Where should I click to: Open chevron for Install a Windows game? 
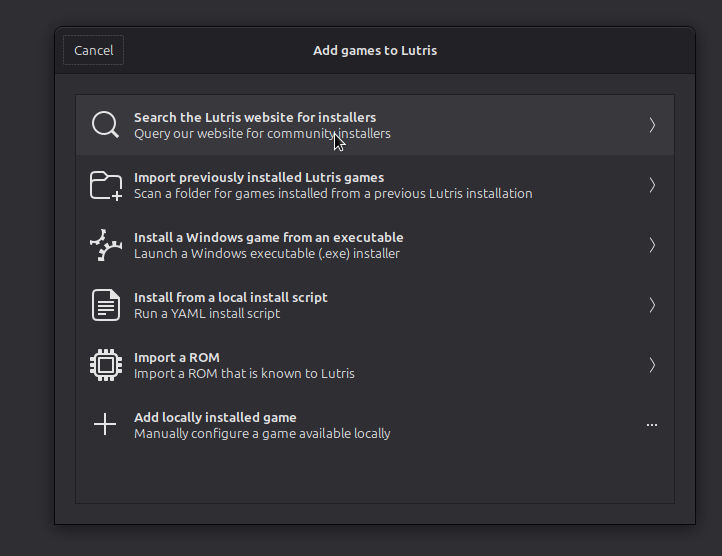click(652, 245)
